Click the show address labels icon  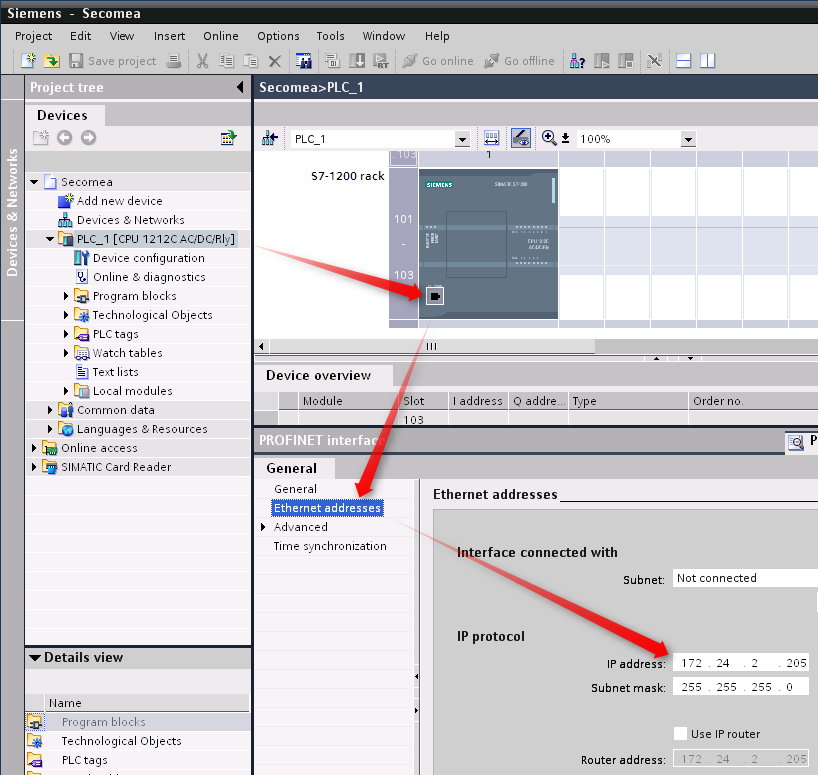tap(491, 138)
